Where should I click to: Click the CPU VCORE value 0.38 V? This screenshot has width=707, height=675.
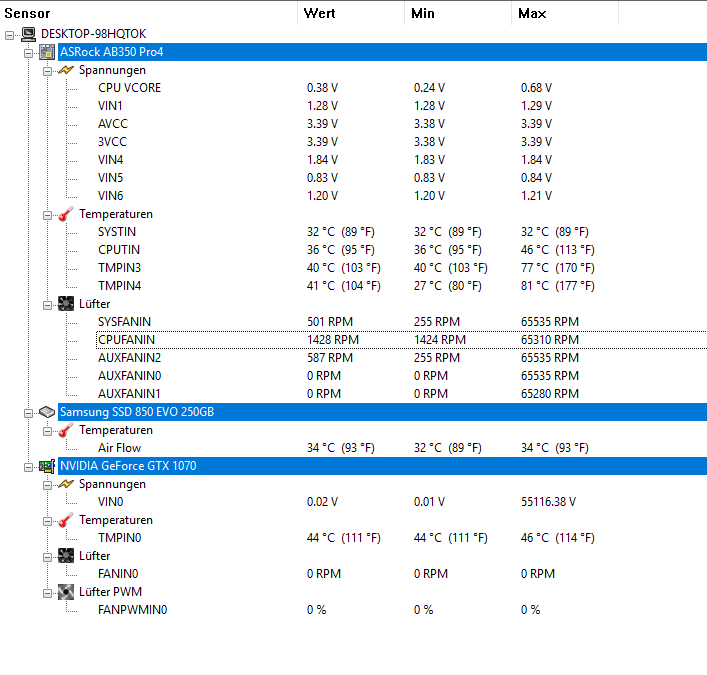click(x=322, y=87)
